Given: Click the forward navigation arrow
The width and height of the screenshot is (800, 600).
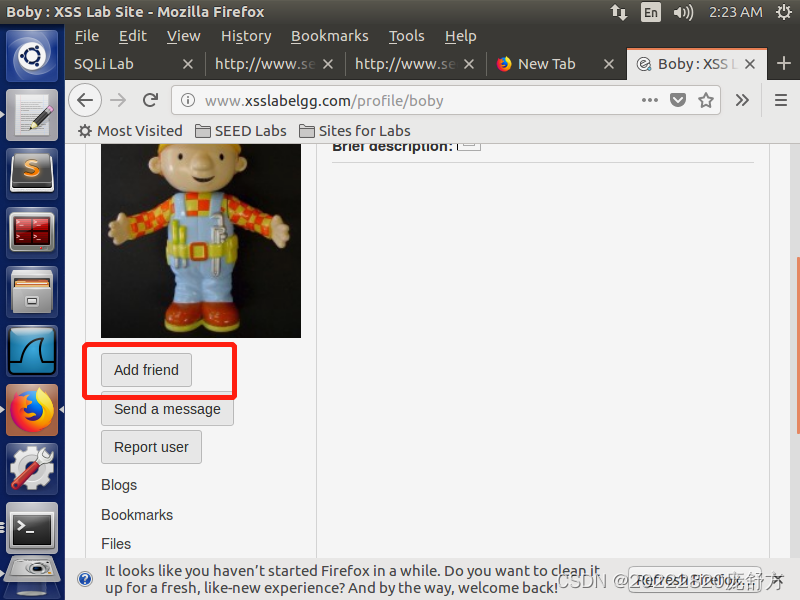Looking at the screenshot, I should [x=118, y=101].
